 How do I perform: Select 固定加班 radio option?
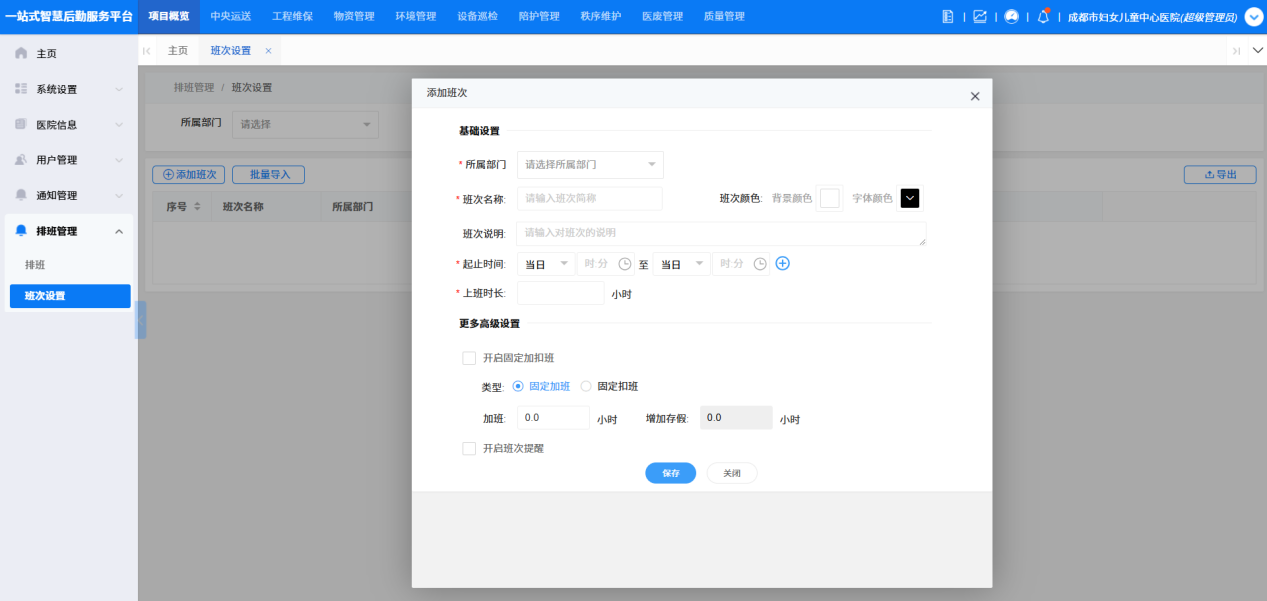click(x=517, y=386)
